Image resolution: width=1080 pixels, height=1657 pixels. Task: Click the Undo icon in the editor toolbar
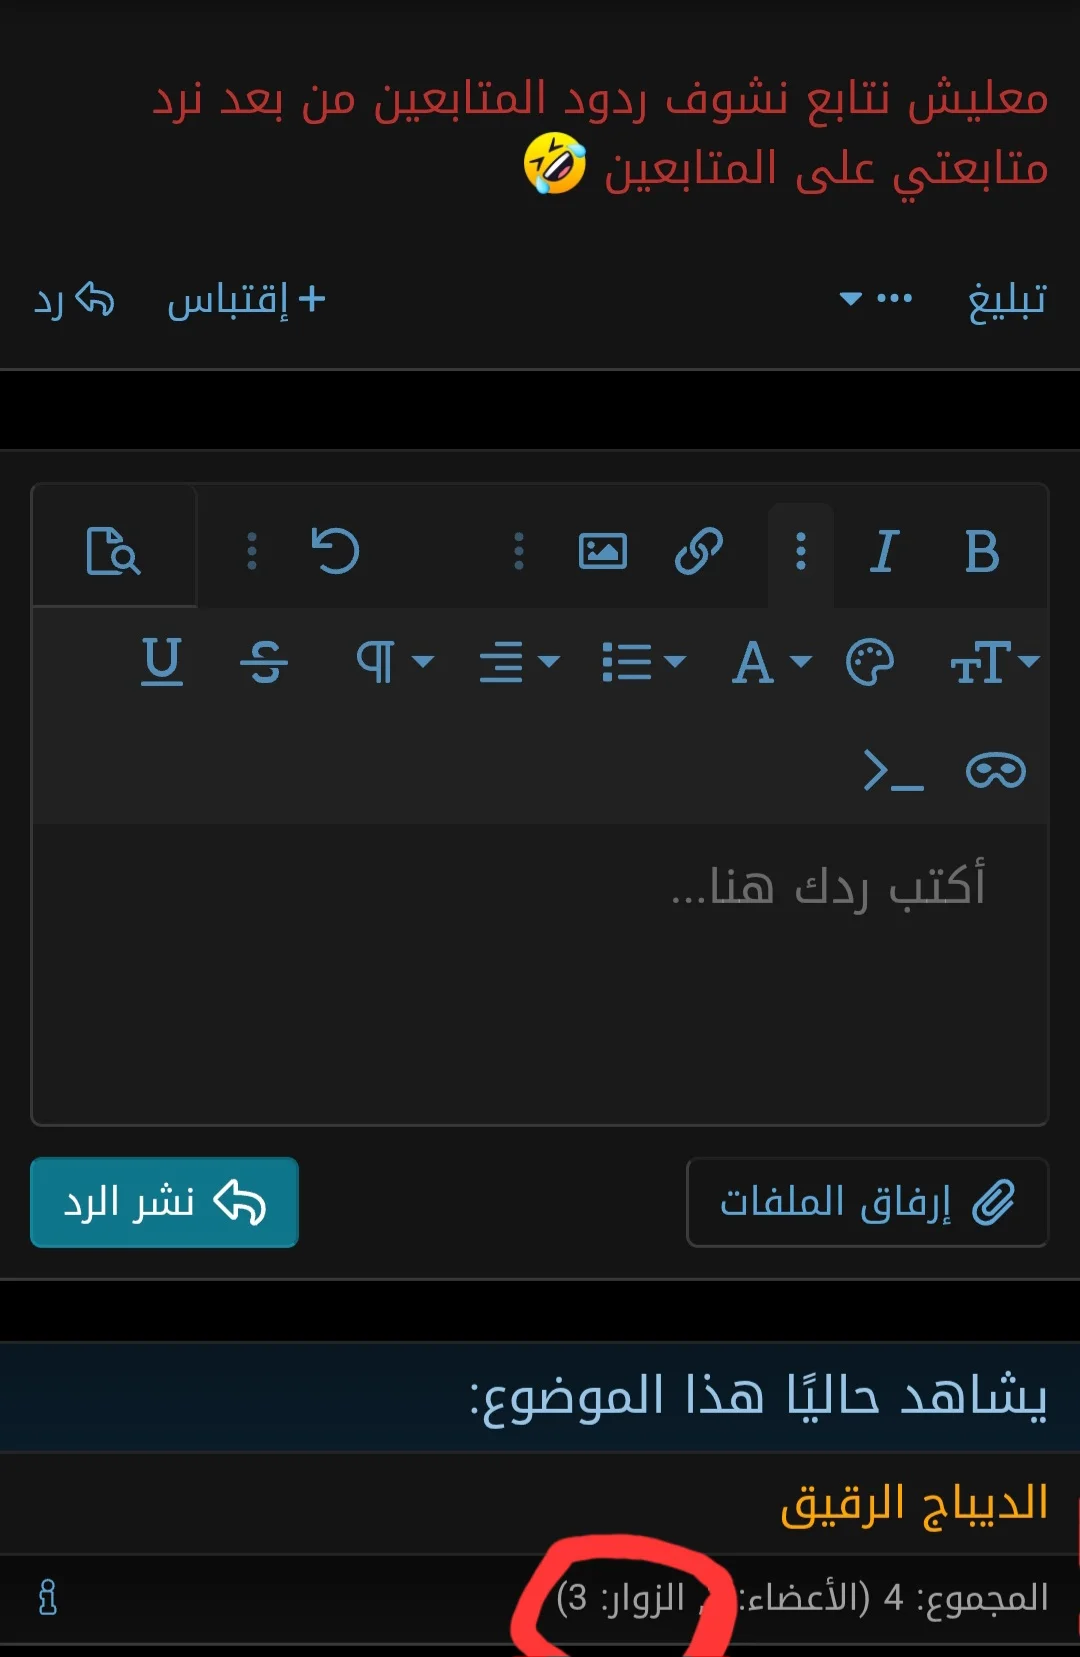point(337,550)
